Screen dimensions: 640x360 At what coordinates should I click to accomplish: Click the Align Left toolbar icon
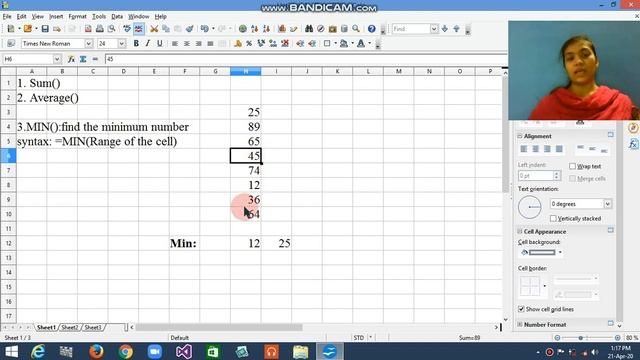coord(175,43)
